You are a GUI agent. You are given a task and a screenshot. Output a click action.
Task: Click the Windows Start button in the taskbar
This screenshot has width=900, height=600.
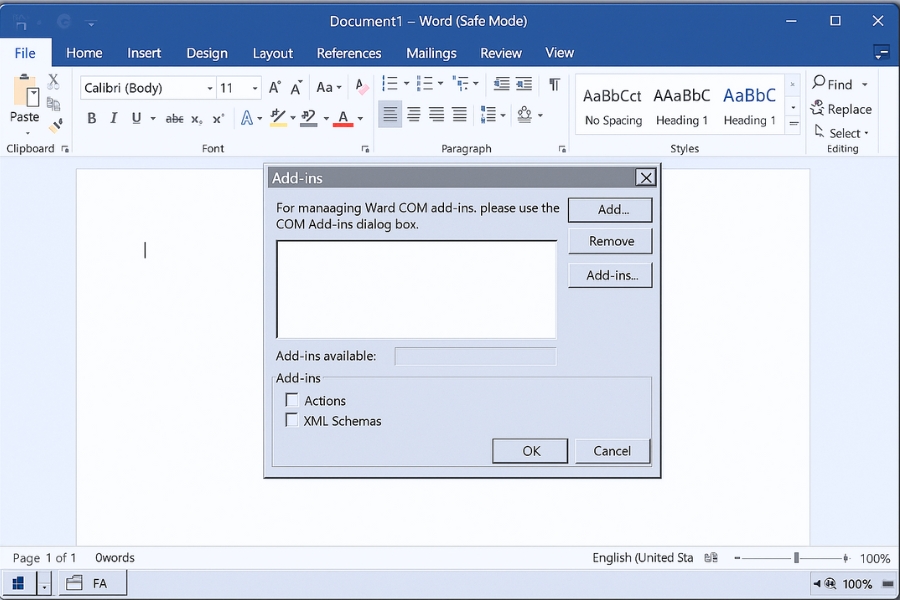(18, 583)
